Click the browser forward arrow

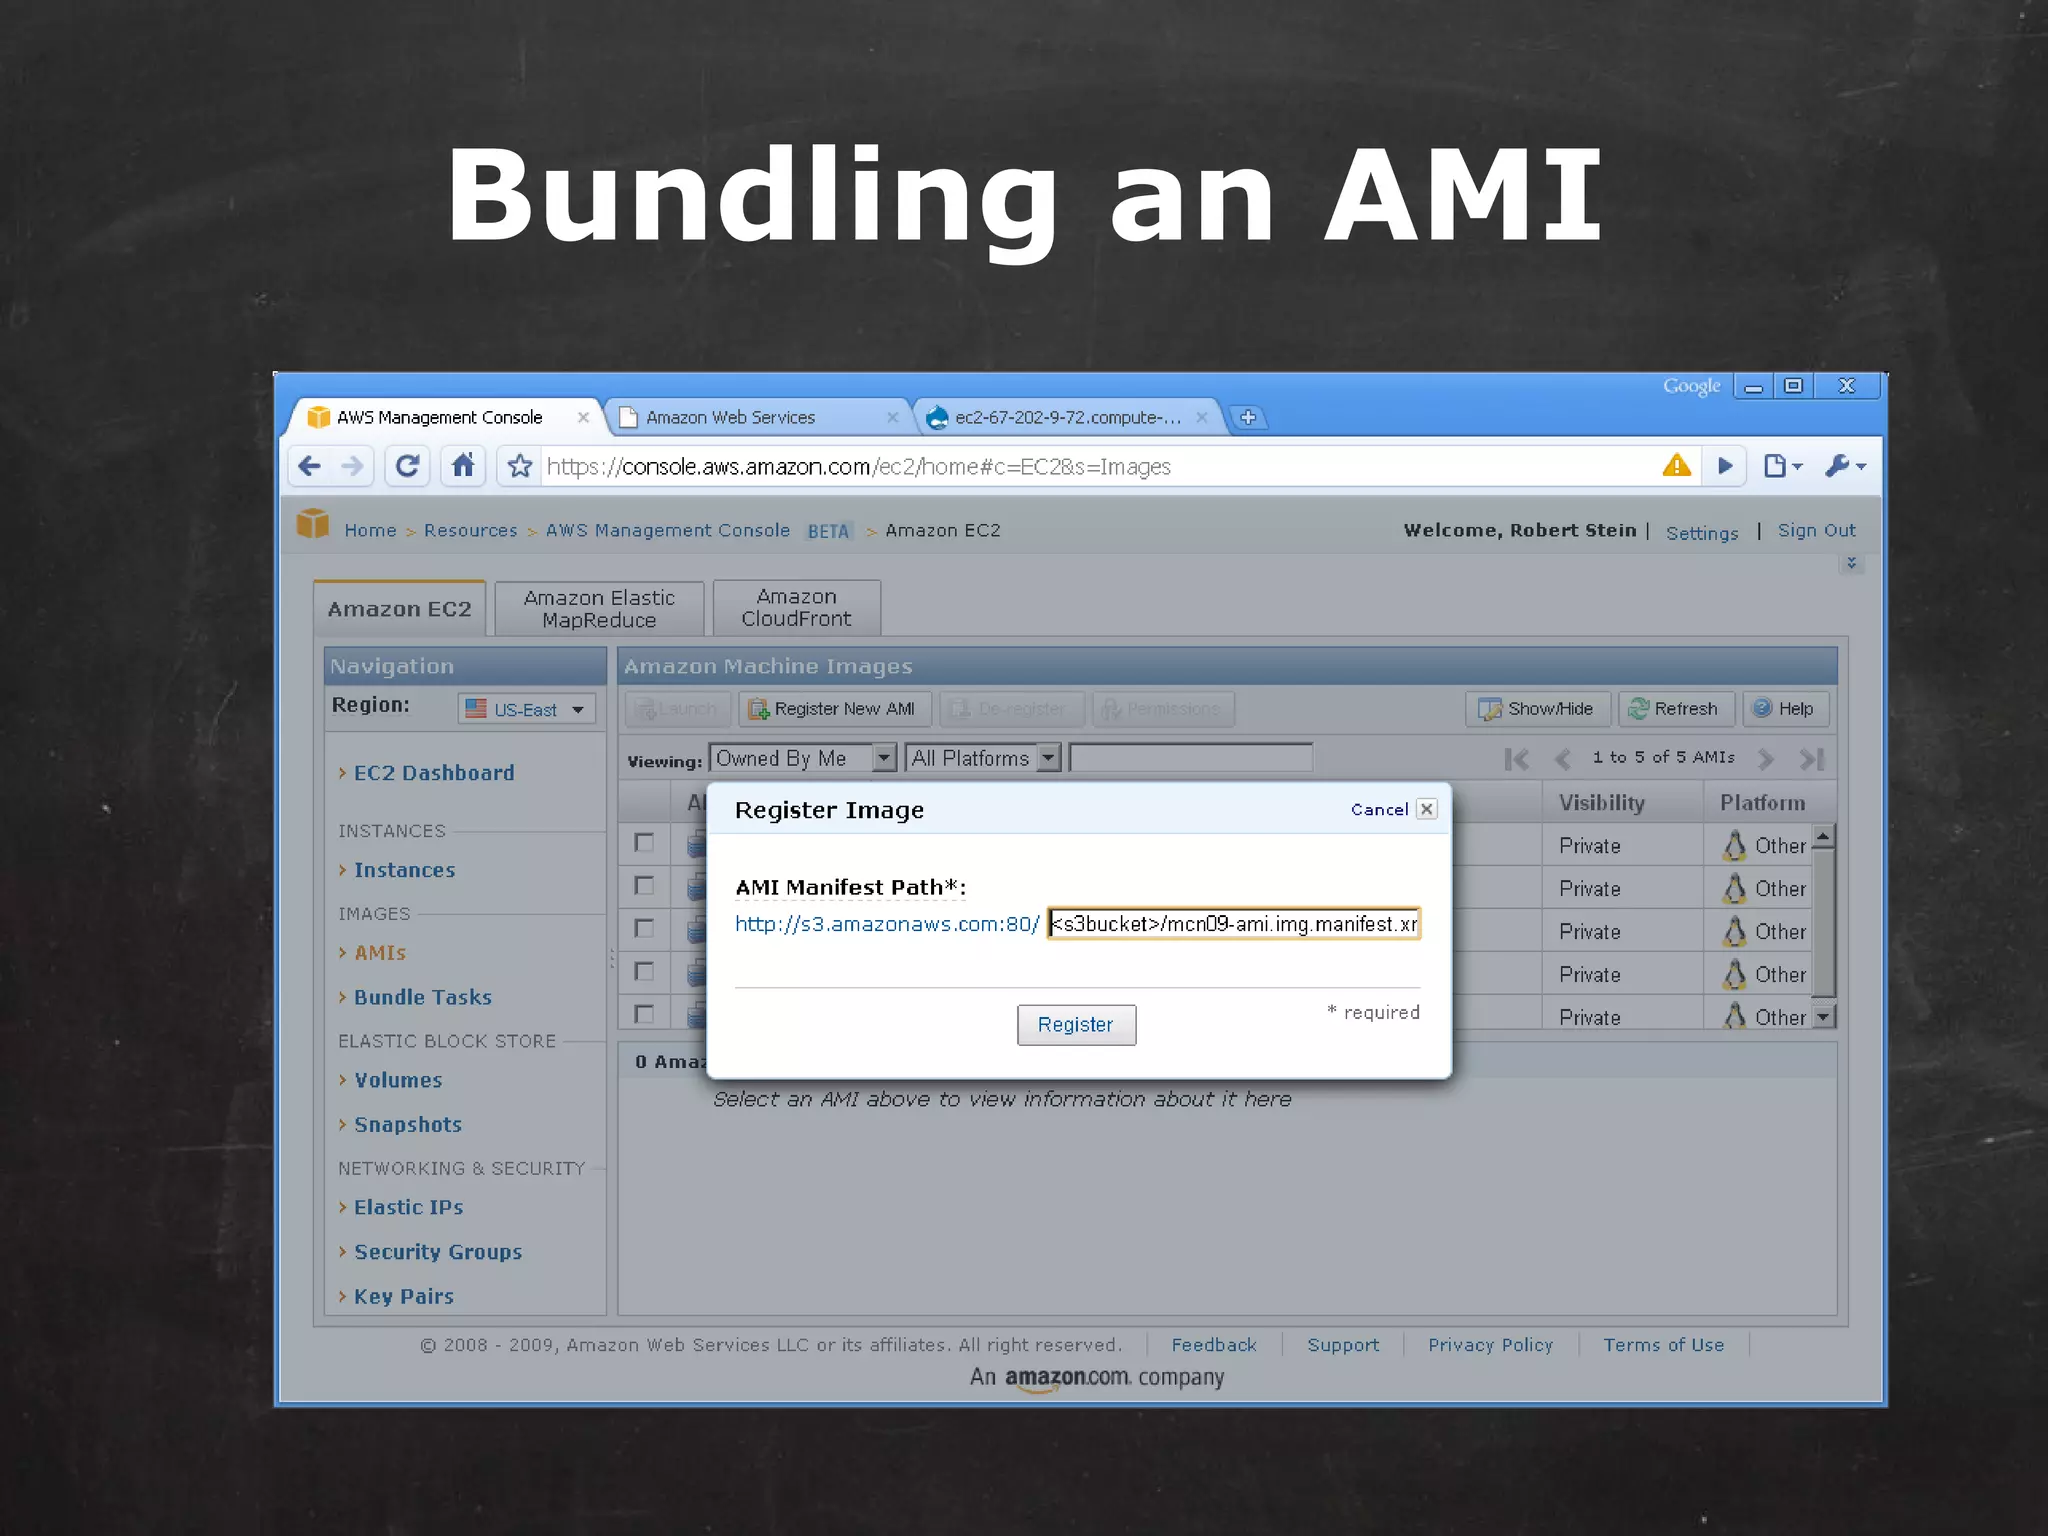tap(352, 466)
